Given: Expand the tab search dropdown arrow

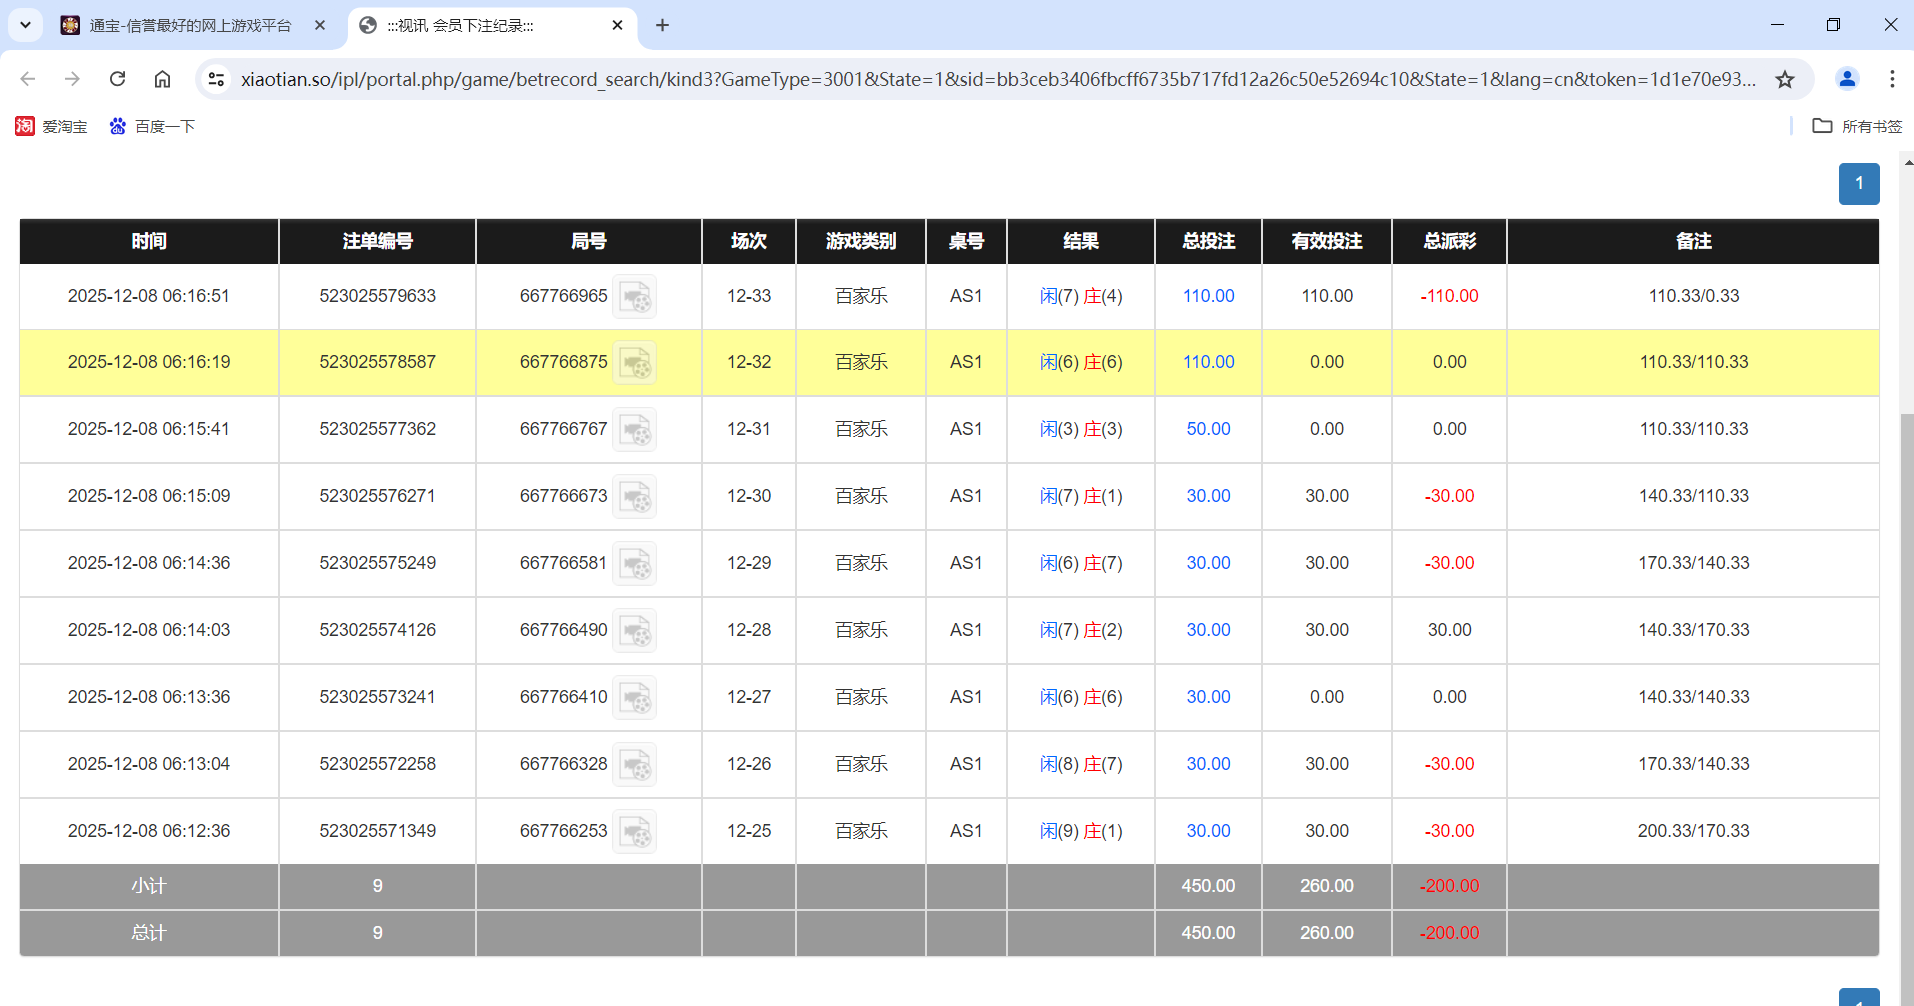Looking at the screenshot, I should coord(24,25).
